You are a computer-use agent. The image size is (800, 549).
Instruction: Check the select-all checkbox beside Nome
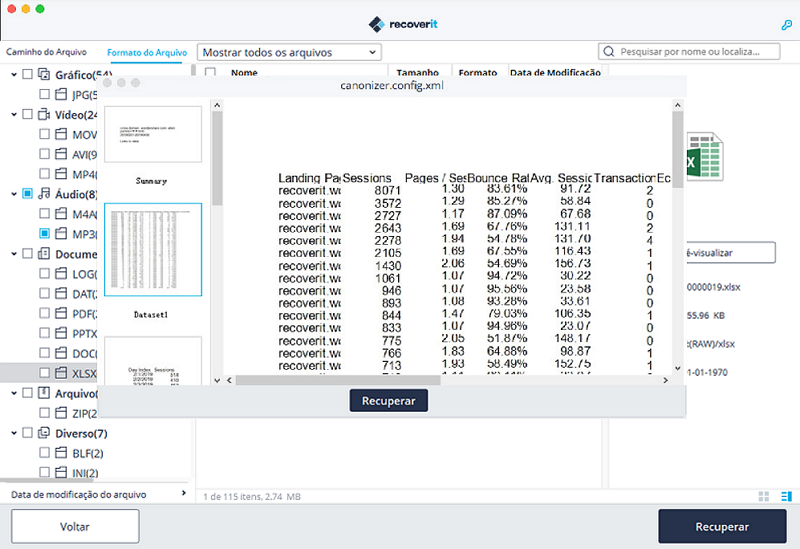pyautogui.click(x=210, y=72)
